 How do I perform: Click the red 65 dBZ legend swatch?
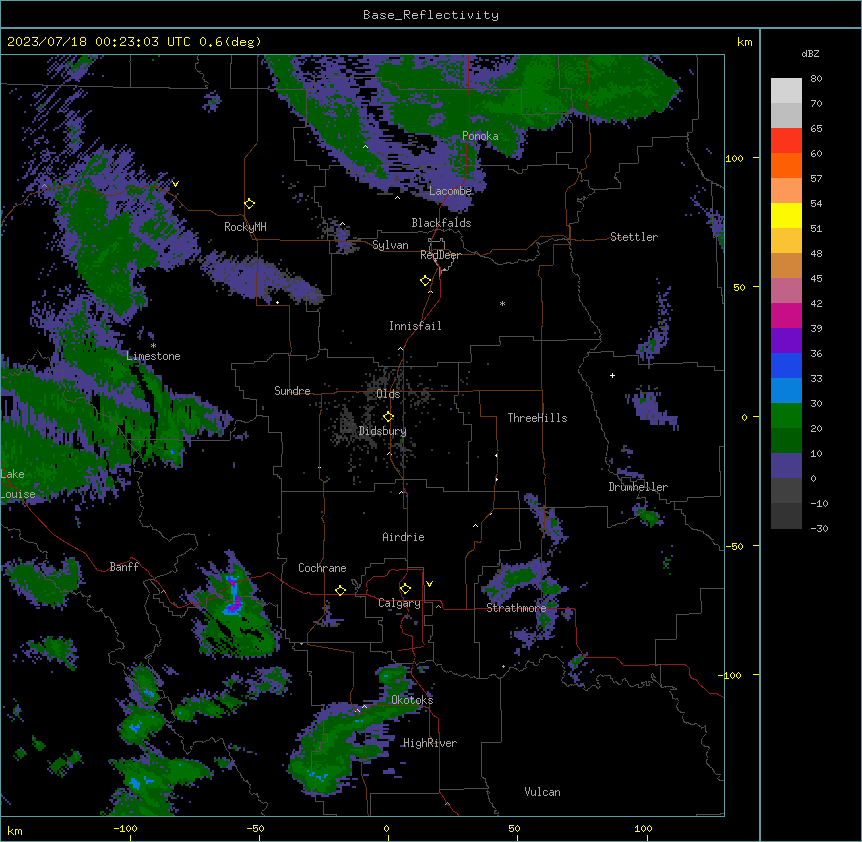click(786, 141)
